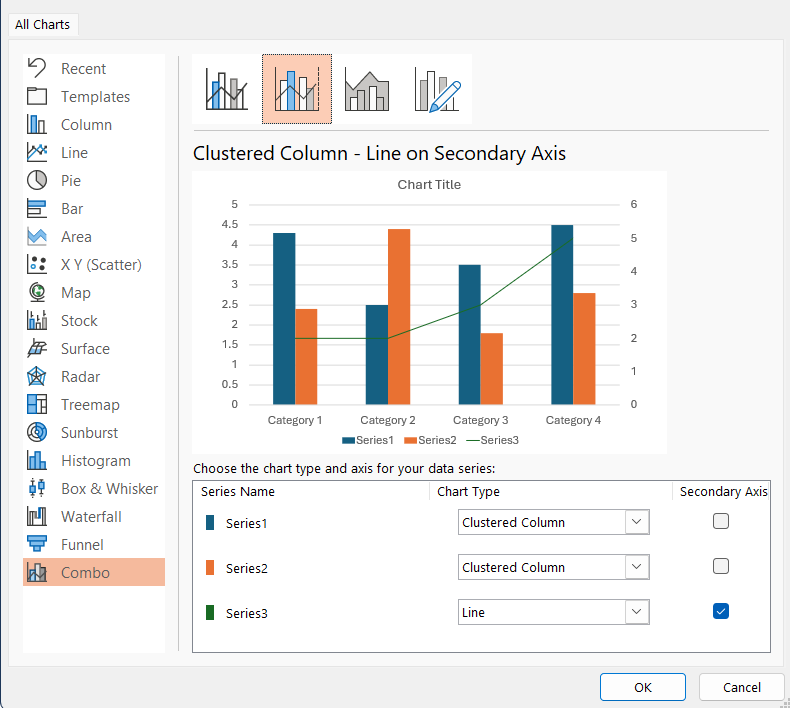Click the Series3 green color swatch
790x708 pixels.
click(210, 612)
